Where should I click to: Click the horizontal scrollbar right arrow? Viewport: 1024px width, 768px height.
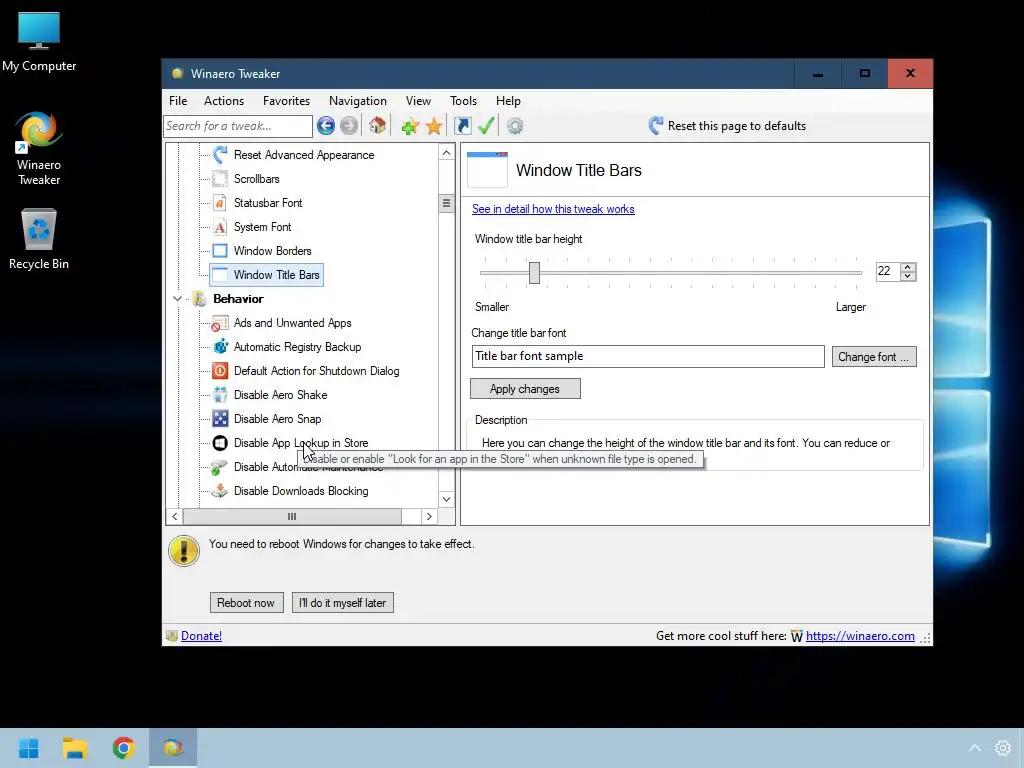click(x=429, y=516)
